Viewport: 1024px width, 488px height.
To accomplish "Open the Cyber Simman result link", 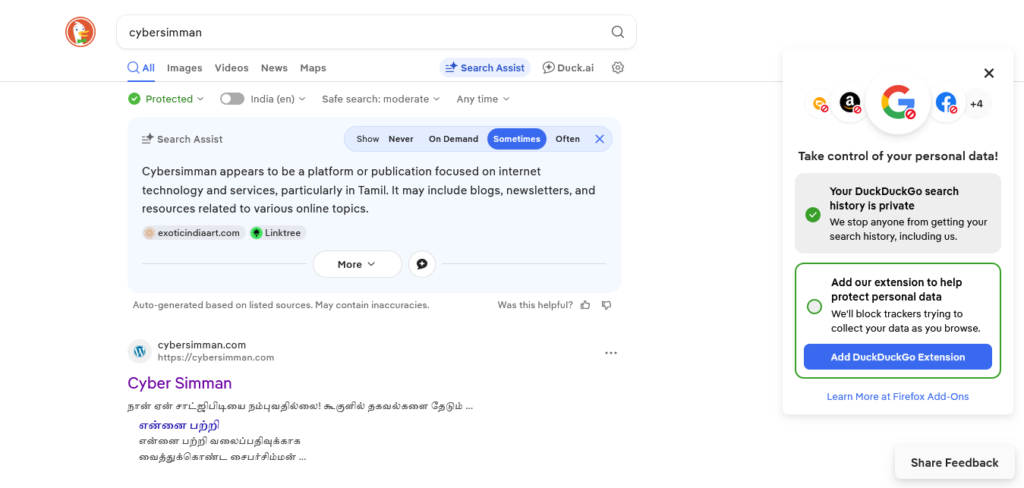I will [180, 383].
